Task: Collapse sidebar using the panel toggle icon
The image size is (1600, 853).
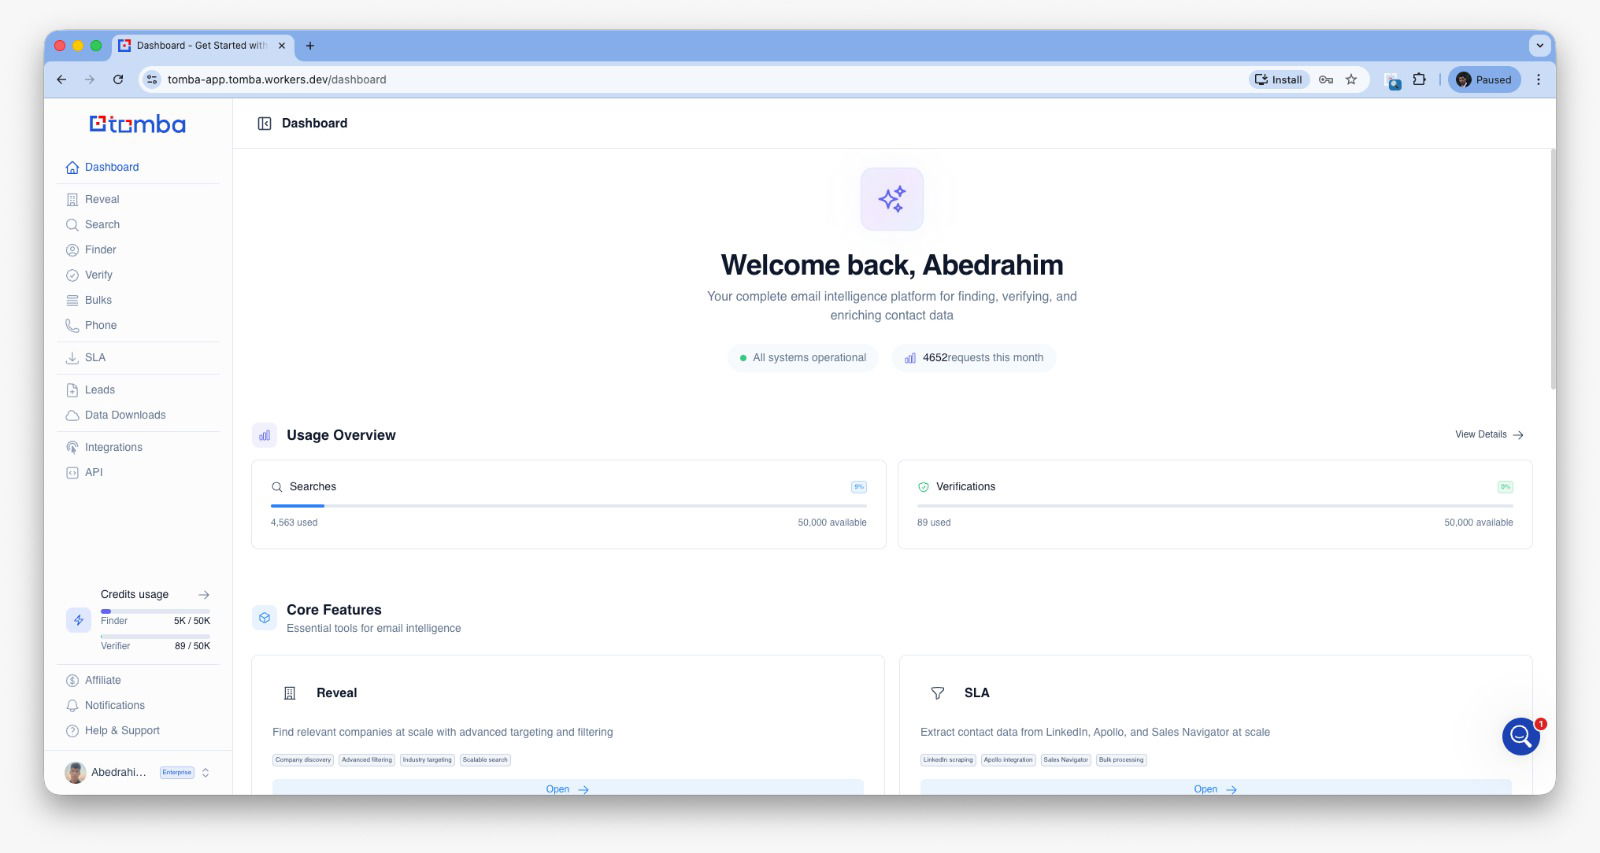Action: (x=264, y=123)
